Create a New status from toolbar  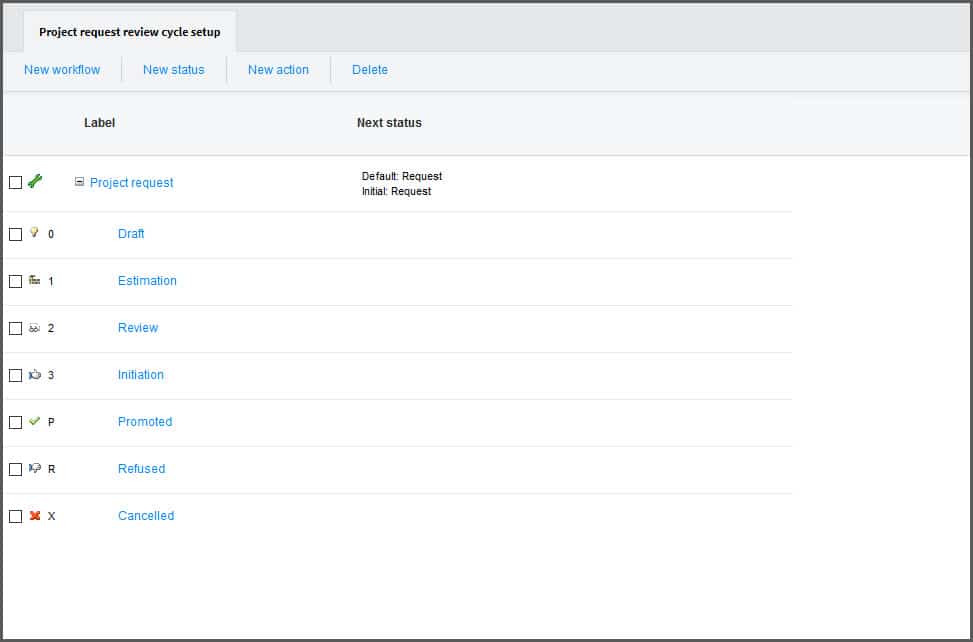click(x=173, y=70)
